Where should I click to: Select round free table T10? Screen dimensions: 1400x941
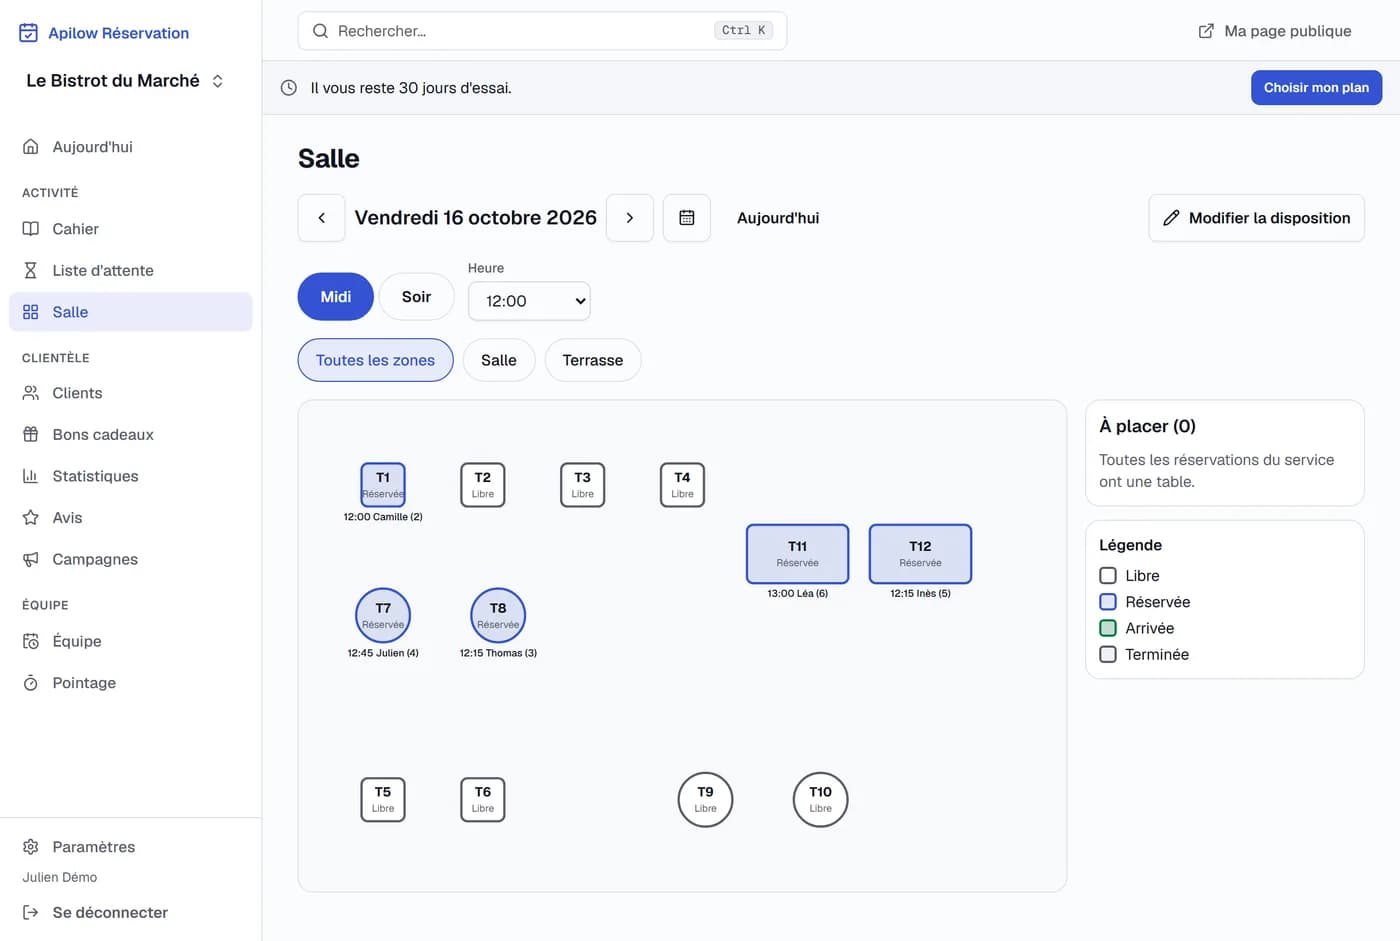tap(821, 800)
